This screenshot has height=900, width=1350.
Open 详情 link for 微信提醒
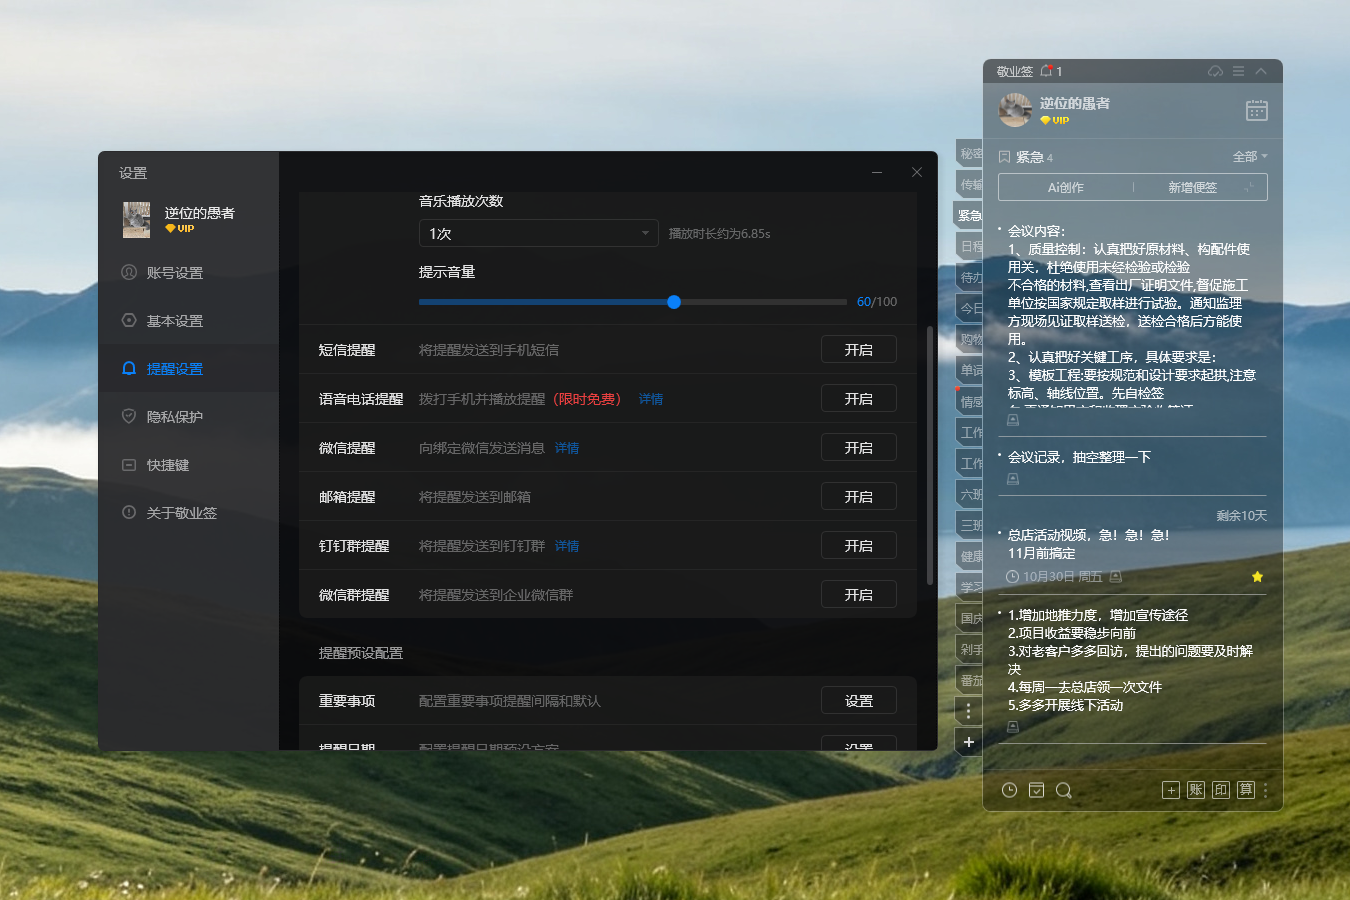tap(567, 448)
